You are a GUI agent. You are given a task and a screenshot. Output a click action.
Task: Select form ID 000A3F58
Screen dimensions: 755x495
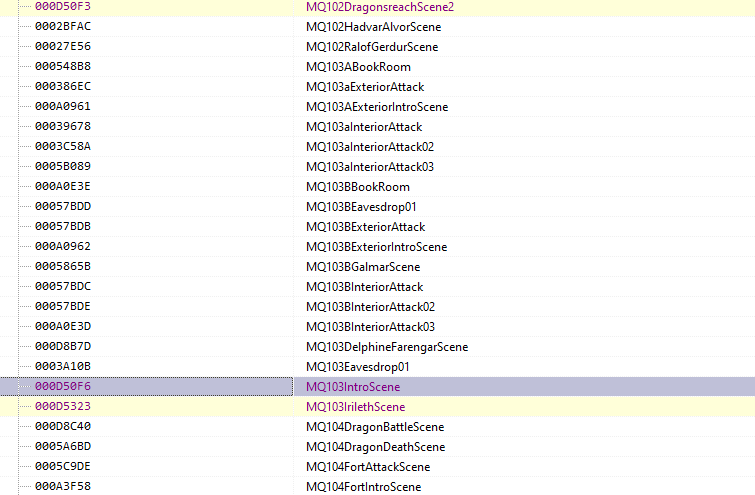pyautogui.click(x=63, y=486)
